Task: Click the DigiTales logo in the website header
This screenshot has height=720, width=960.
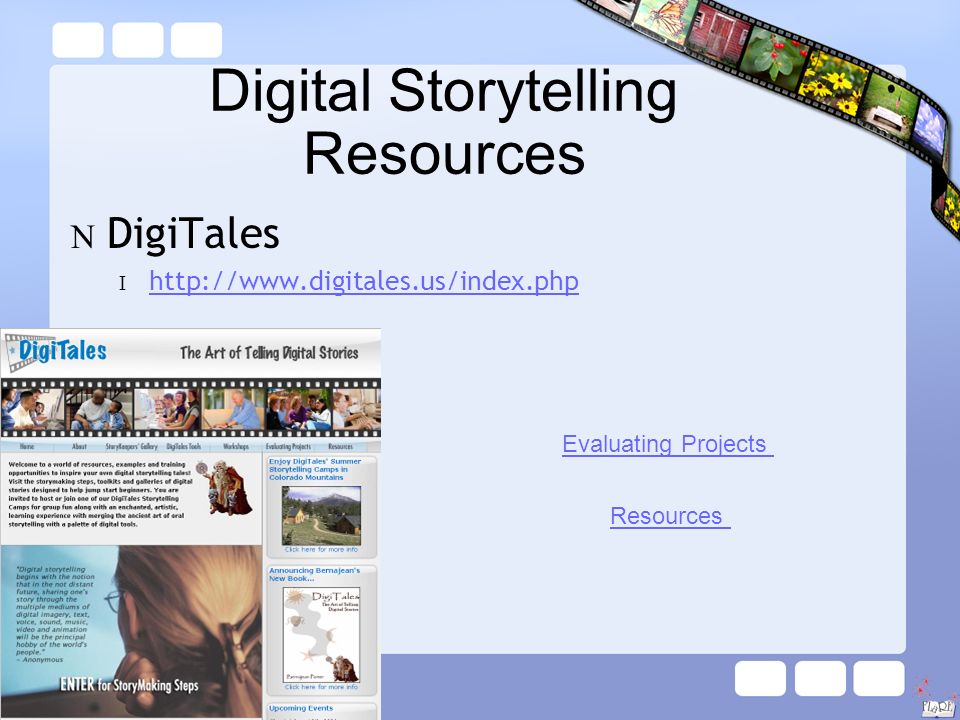Action: point(56,352)
